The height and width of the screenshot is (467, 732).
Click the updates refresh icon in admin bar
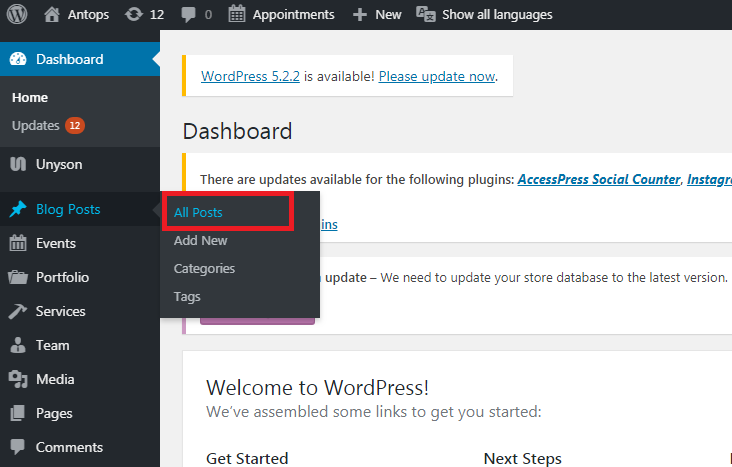[134, 14]
